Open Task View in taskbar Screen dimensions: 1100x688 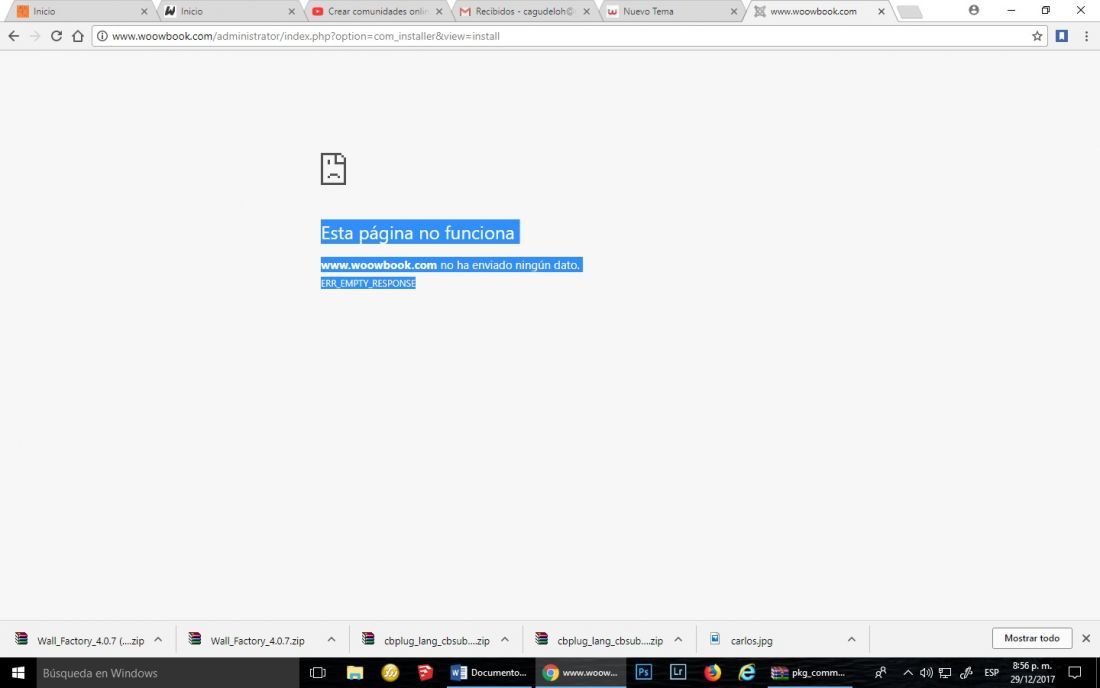click(x=318, y=673)
